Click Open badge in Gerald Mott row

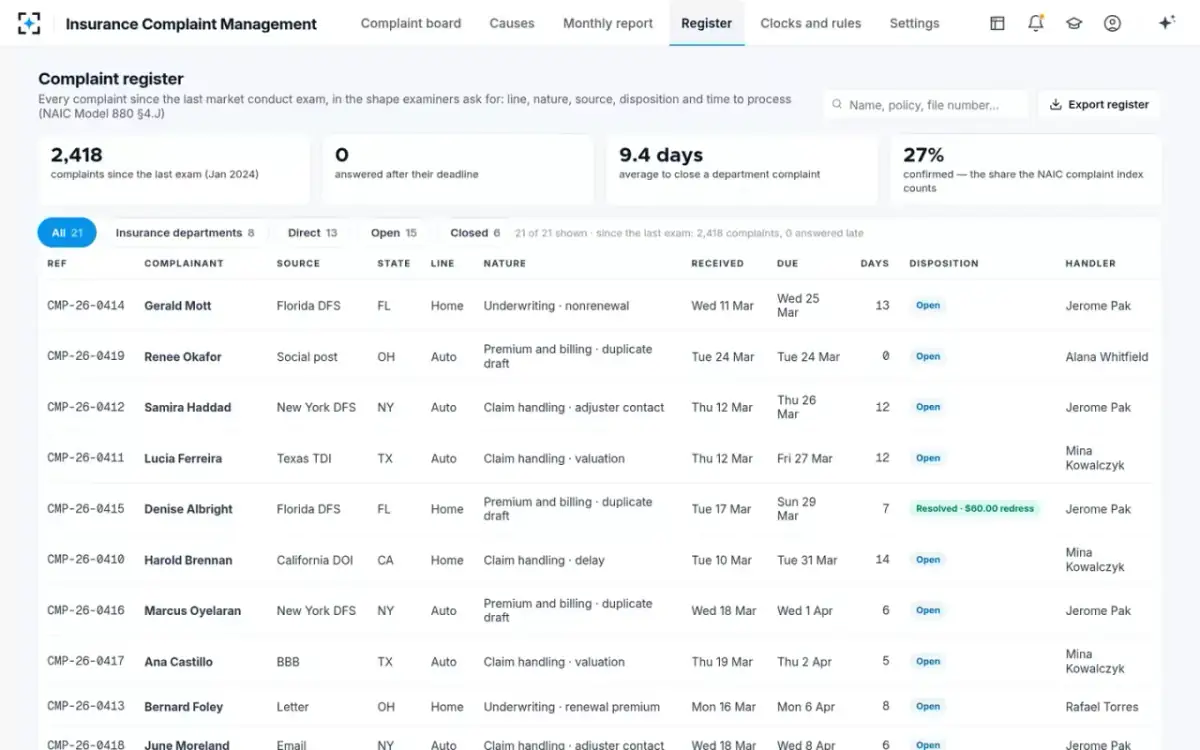tap(928, 306)
